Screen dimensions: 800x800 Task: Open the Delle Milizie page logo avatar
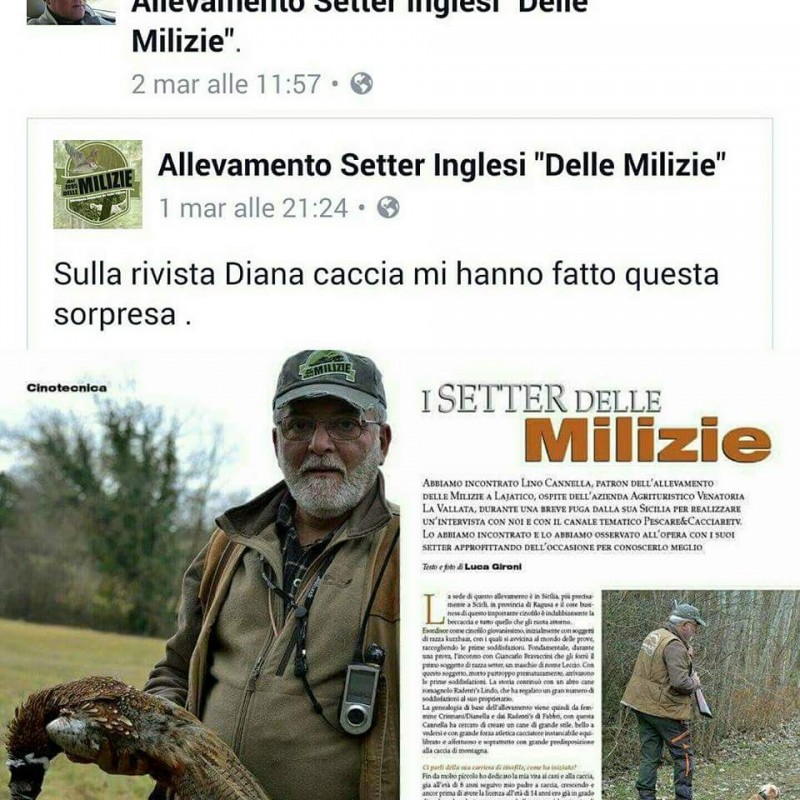[98, 184]
